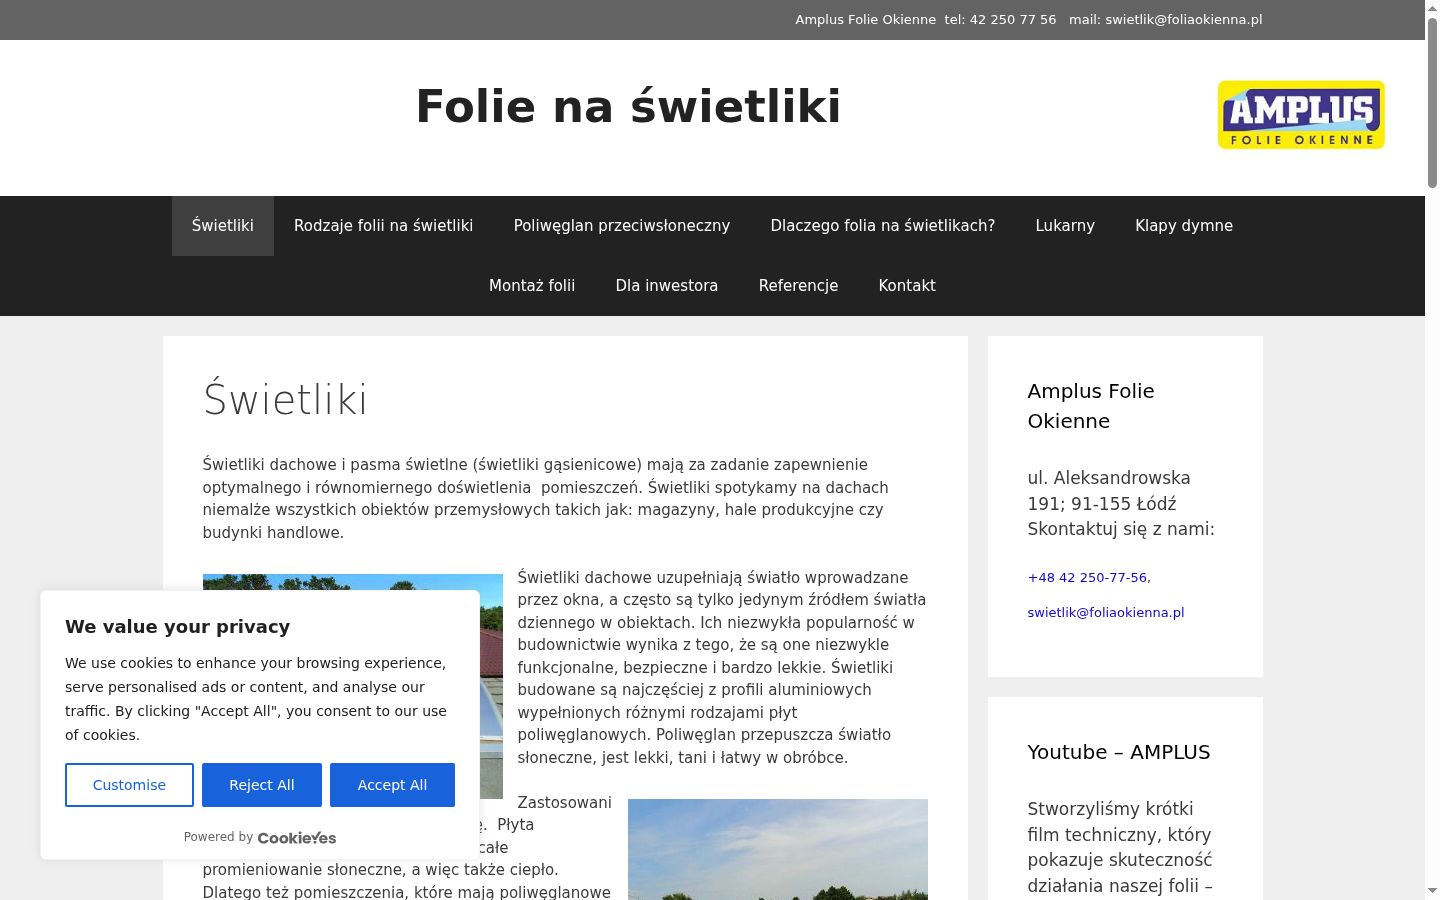Open the Montaż folii page
The height and width of the screenshot is (900, 1440).
(532, 286)
